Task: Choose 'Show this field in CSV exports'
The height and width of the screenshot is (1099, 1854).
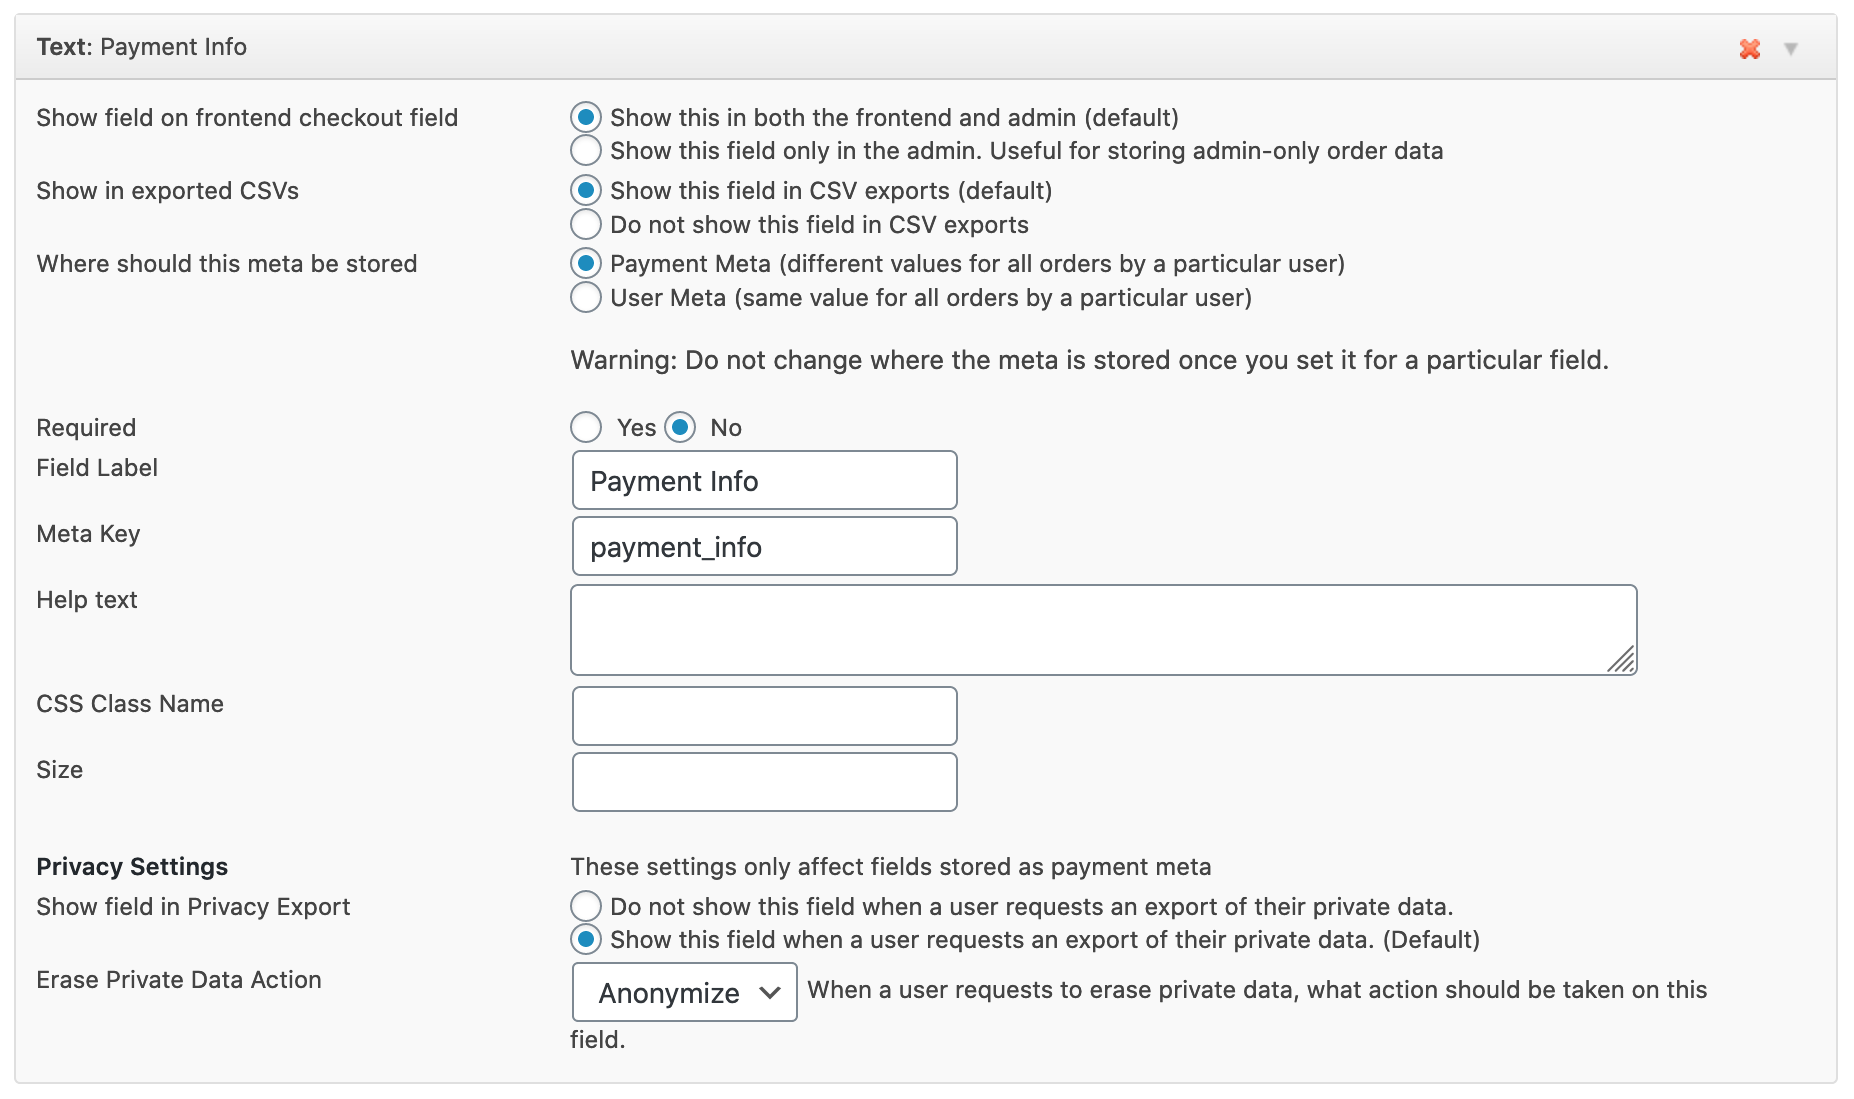Action: tap(586, 190)
